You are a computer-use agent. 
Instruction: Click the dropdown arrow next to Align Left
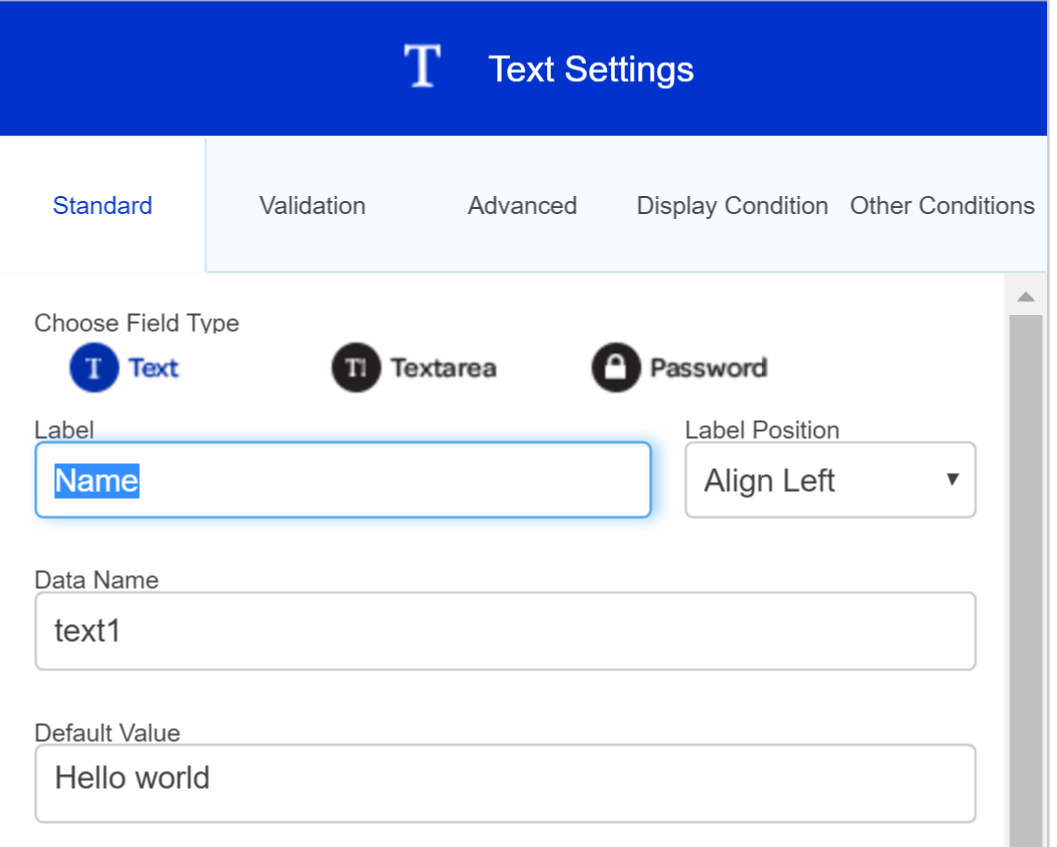953,480
